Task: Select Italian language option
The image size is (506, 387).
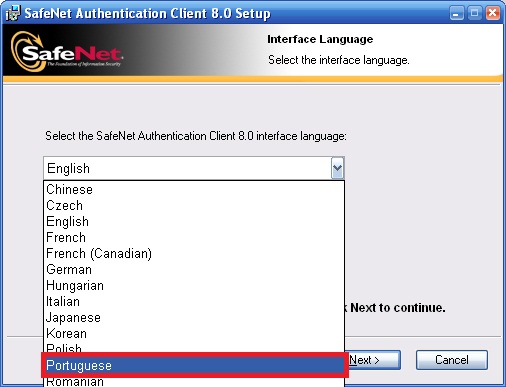Action: pos(194,301)
